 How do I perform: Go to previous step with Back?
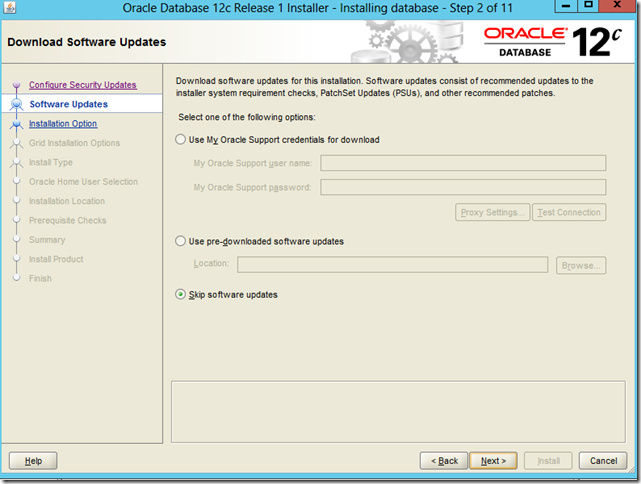(x=444, y=461)
